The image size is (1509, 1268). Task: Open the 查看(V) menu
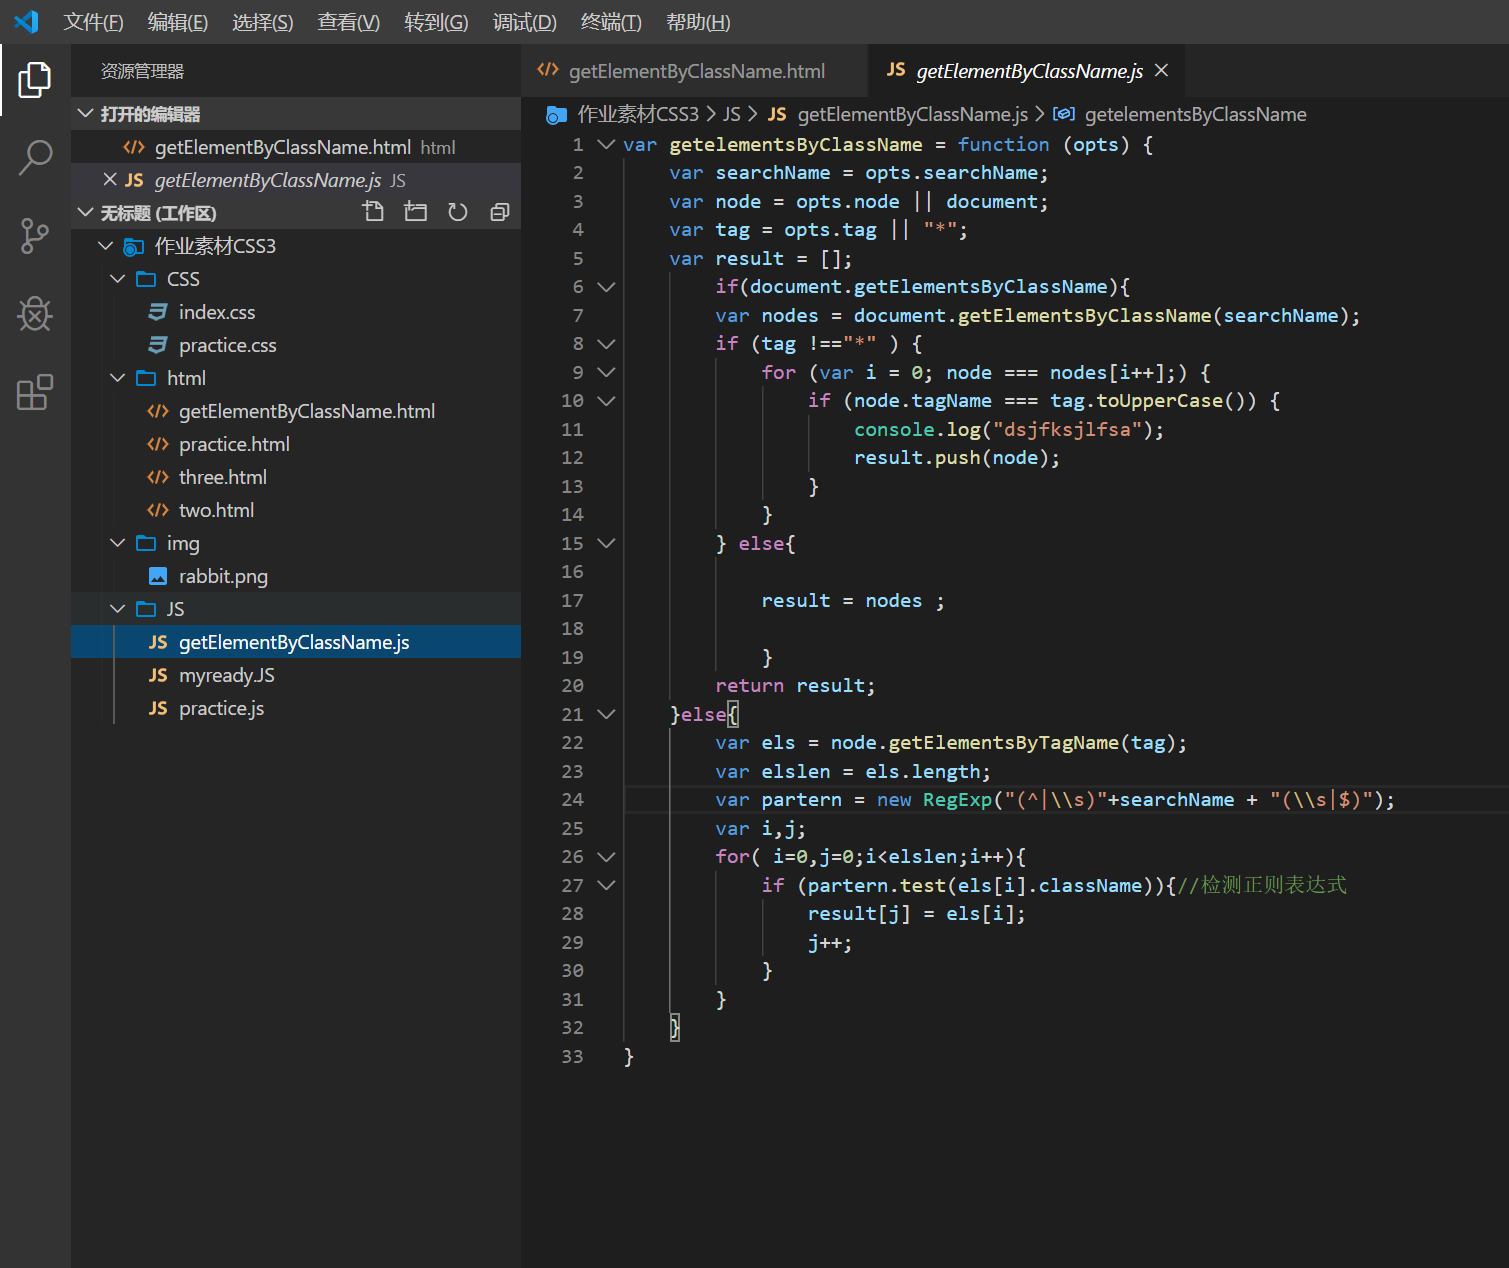pos(349,22)
